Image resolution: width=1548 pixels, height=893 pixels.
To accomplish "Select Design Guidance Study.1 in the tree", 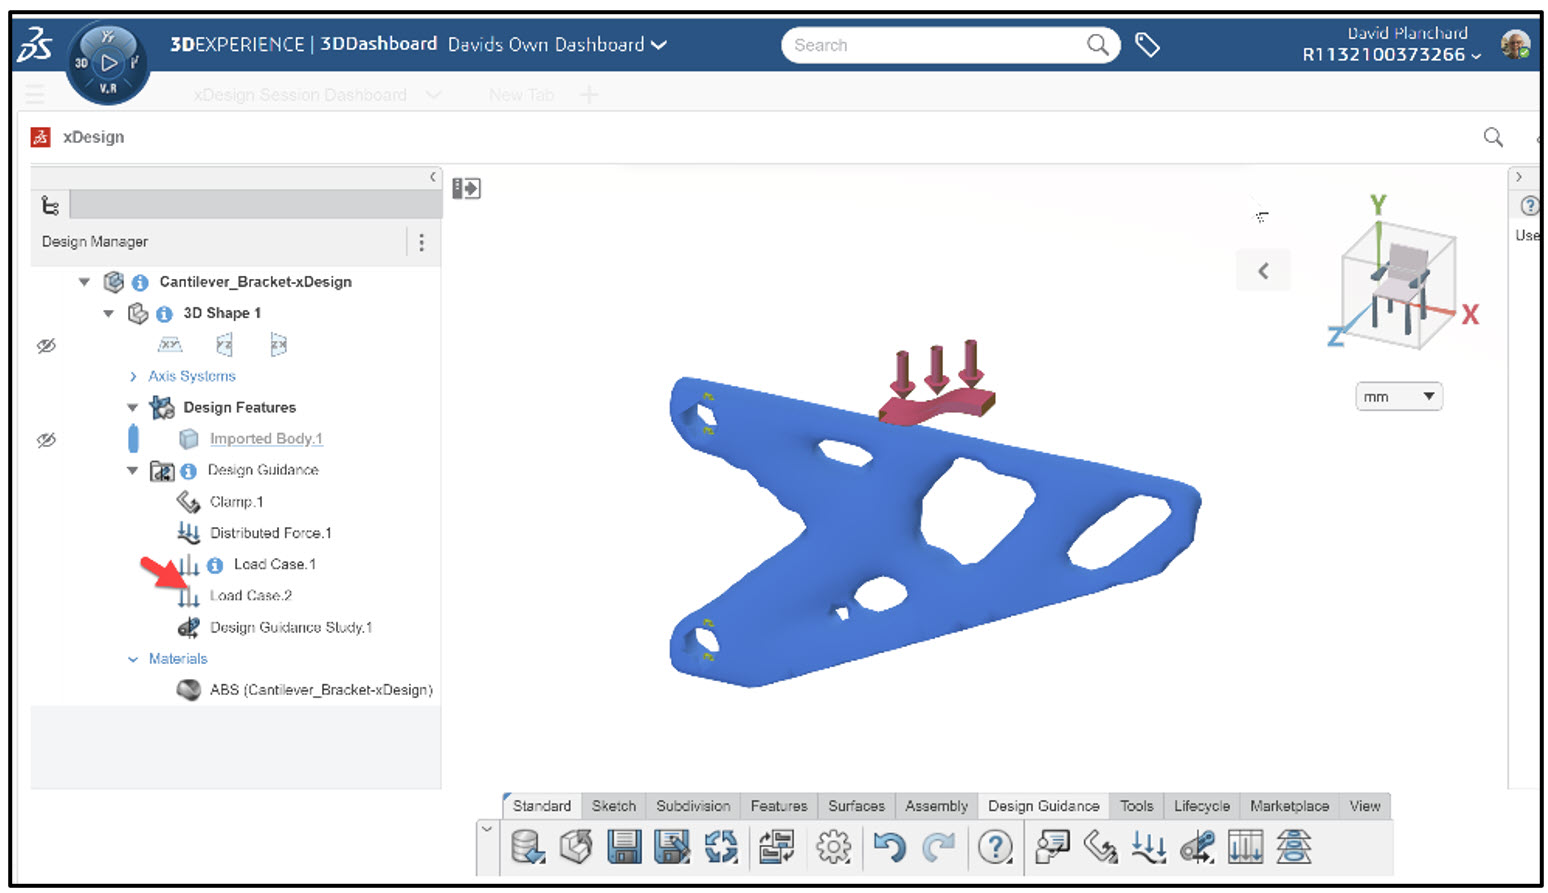I will click(291, 627).
